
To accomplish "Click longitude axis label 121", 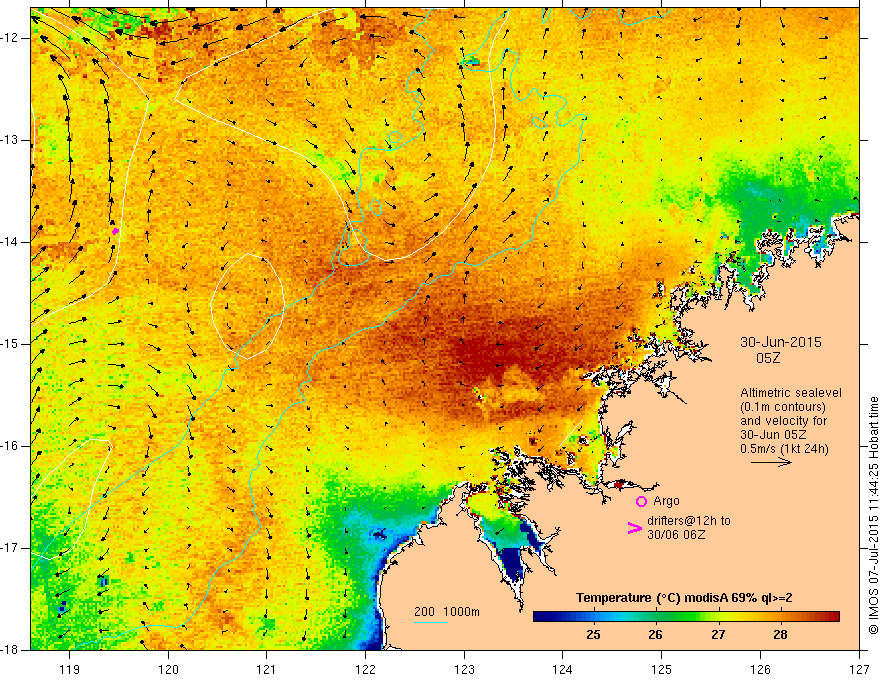I will click(x=267, y=669).
